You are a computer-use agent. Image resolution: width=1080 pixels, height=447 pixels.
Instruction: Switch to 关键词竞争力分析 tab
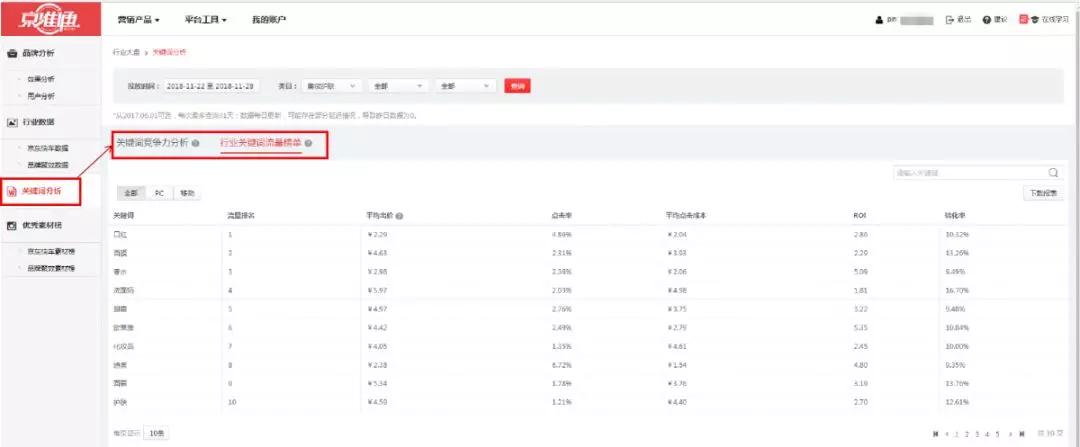(x=151, y=143)
